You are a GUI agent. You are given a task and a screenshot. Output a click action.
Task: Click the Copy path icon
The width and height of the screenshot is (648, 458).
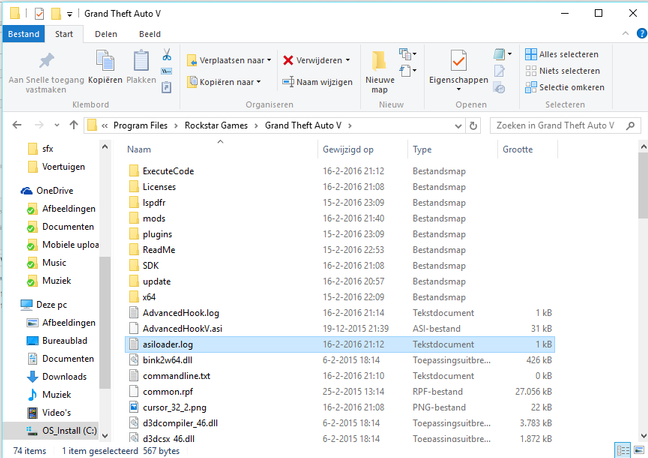(167, 71)
